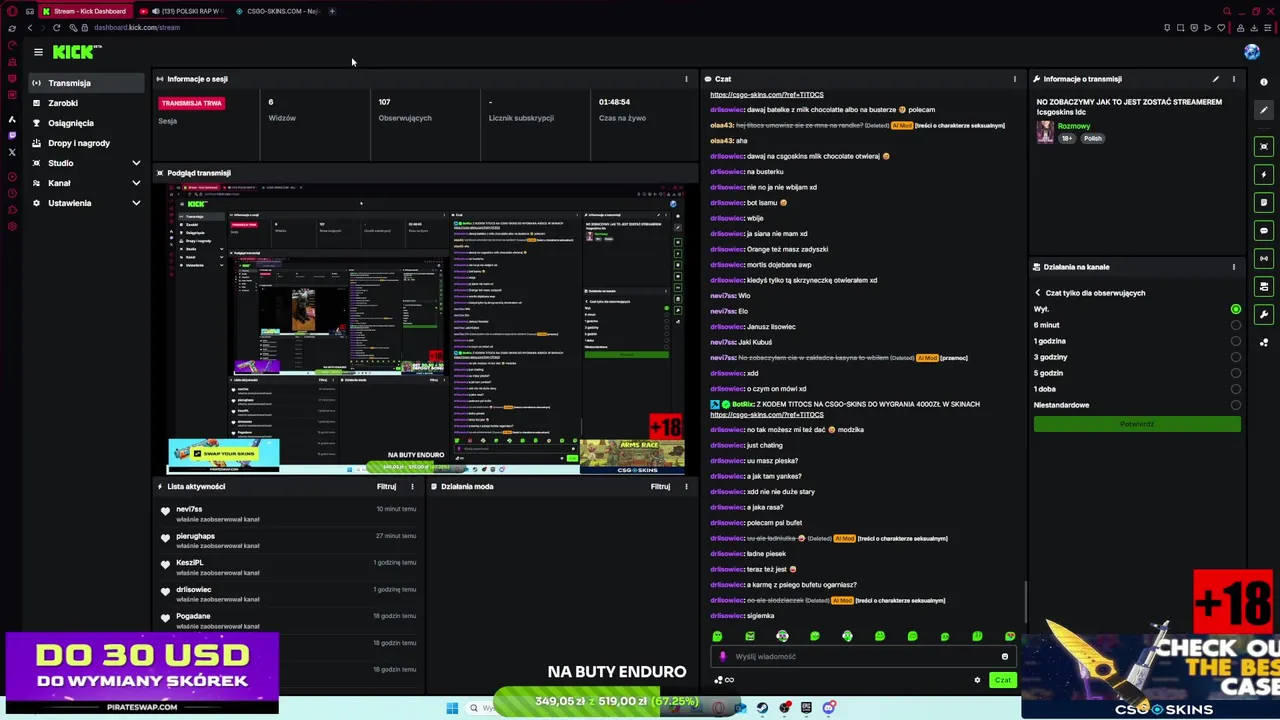Click the pencil icon in the right rail
The height and width of the screenshot is (720, 1280).
click(x=1264, y=110)
